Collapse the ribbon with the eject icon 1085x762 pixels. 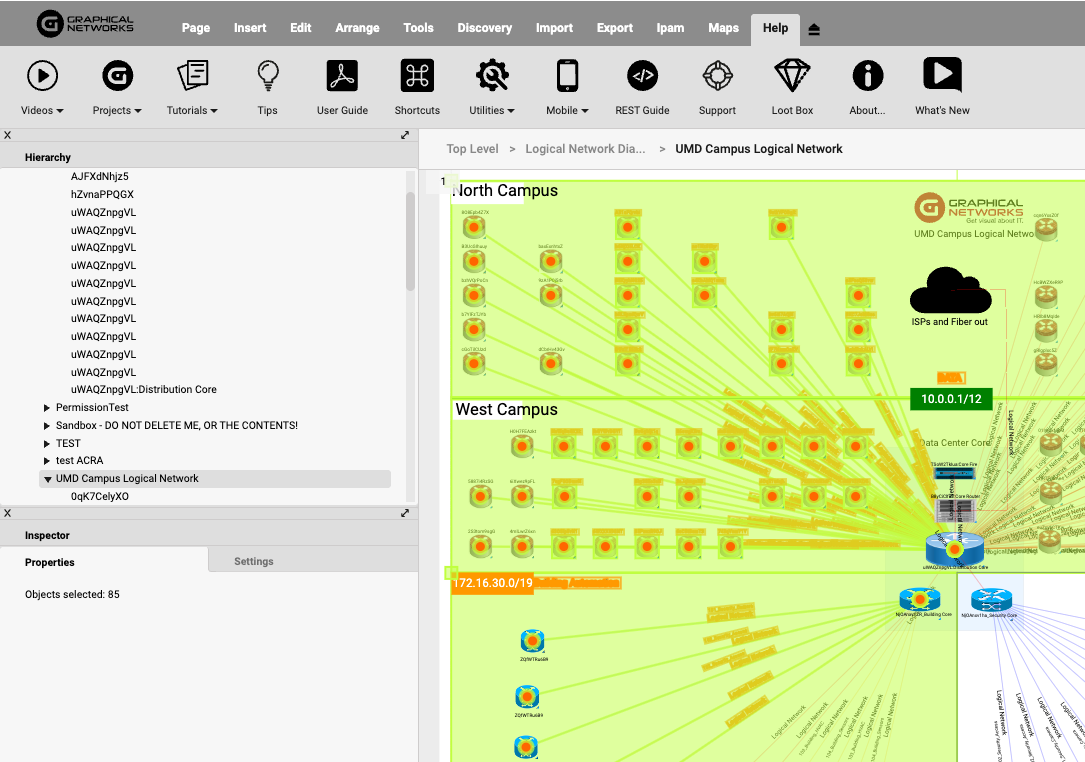click(814, 29)
